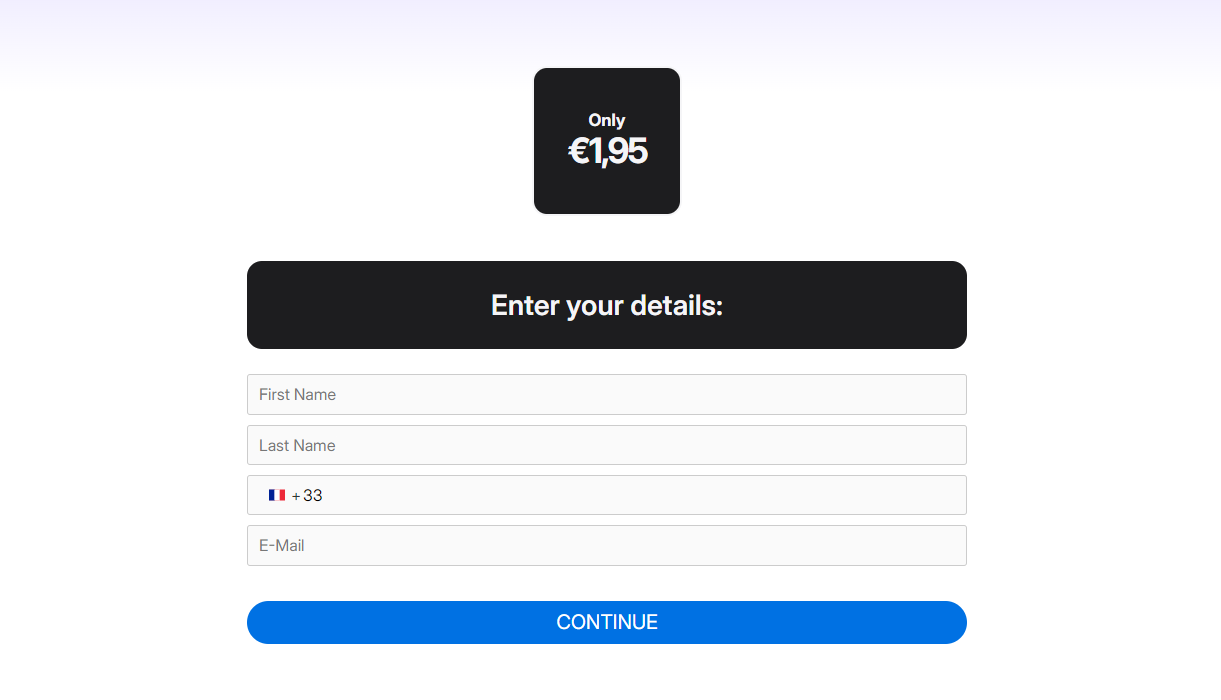Submit the form with CONTINUE

coord(606,622)
